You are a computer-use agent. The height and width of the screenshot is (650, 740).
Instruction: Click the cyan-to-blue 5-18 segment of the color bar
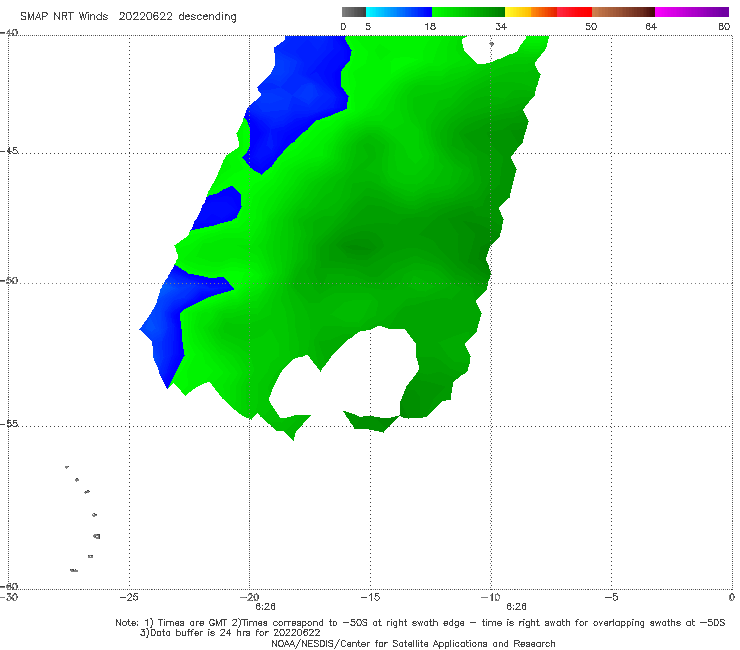click(x=399, y=12)
